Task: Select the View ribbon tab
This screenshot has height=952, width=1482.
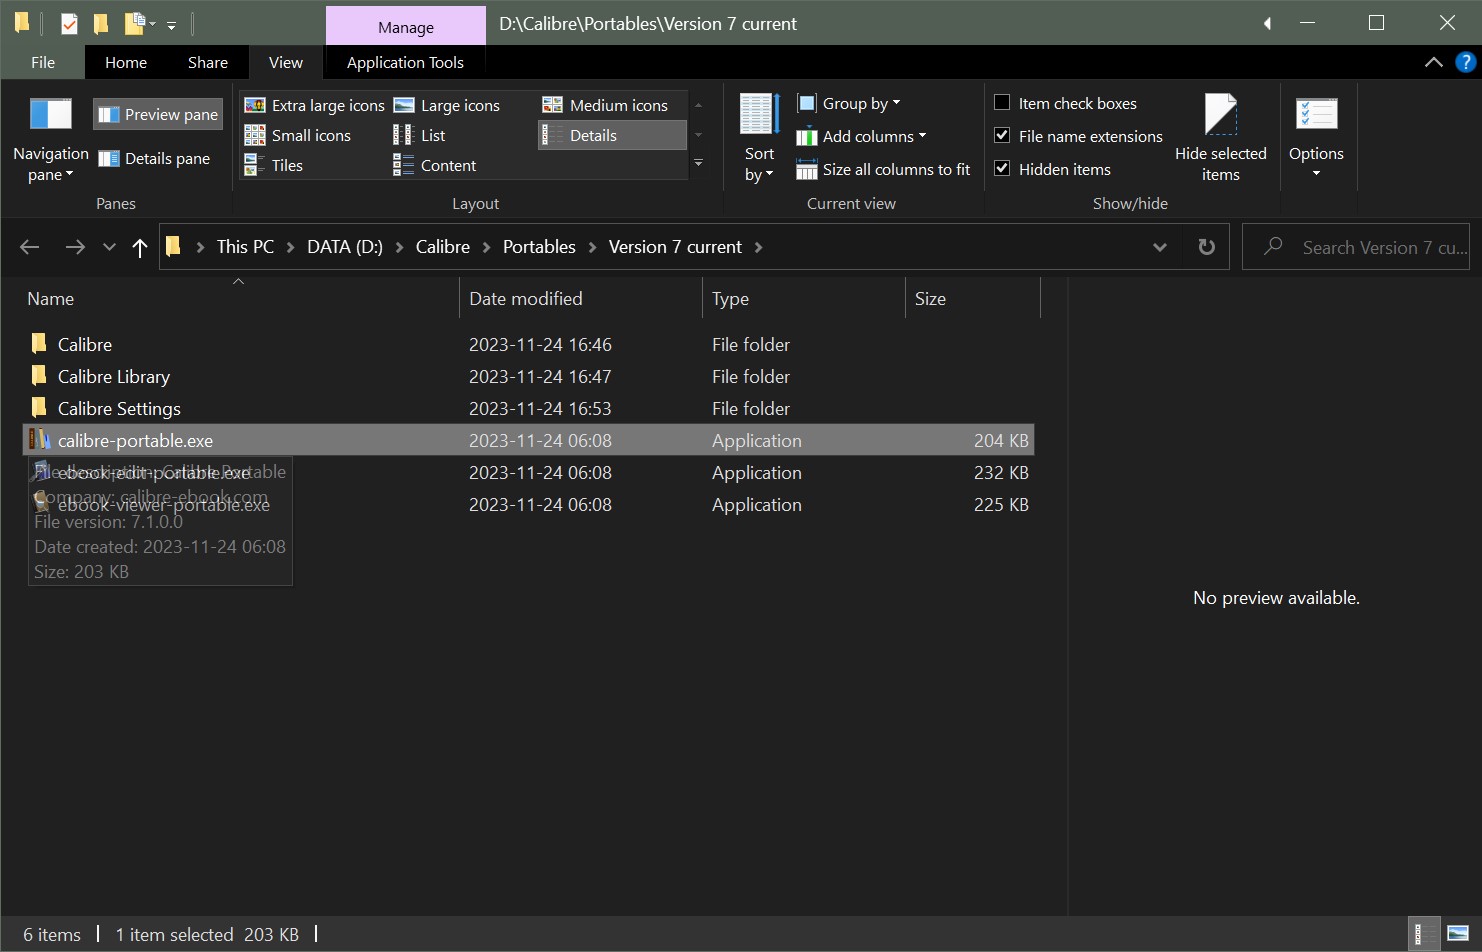Action: [286, 62]
